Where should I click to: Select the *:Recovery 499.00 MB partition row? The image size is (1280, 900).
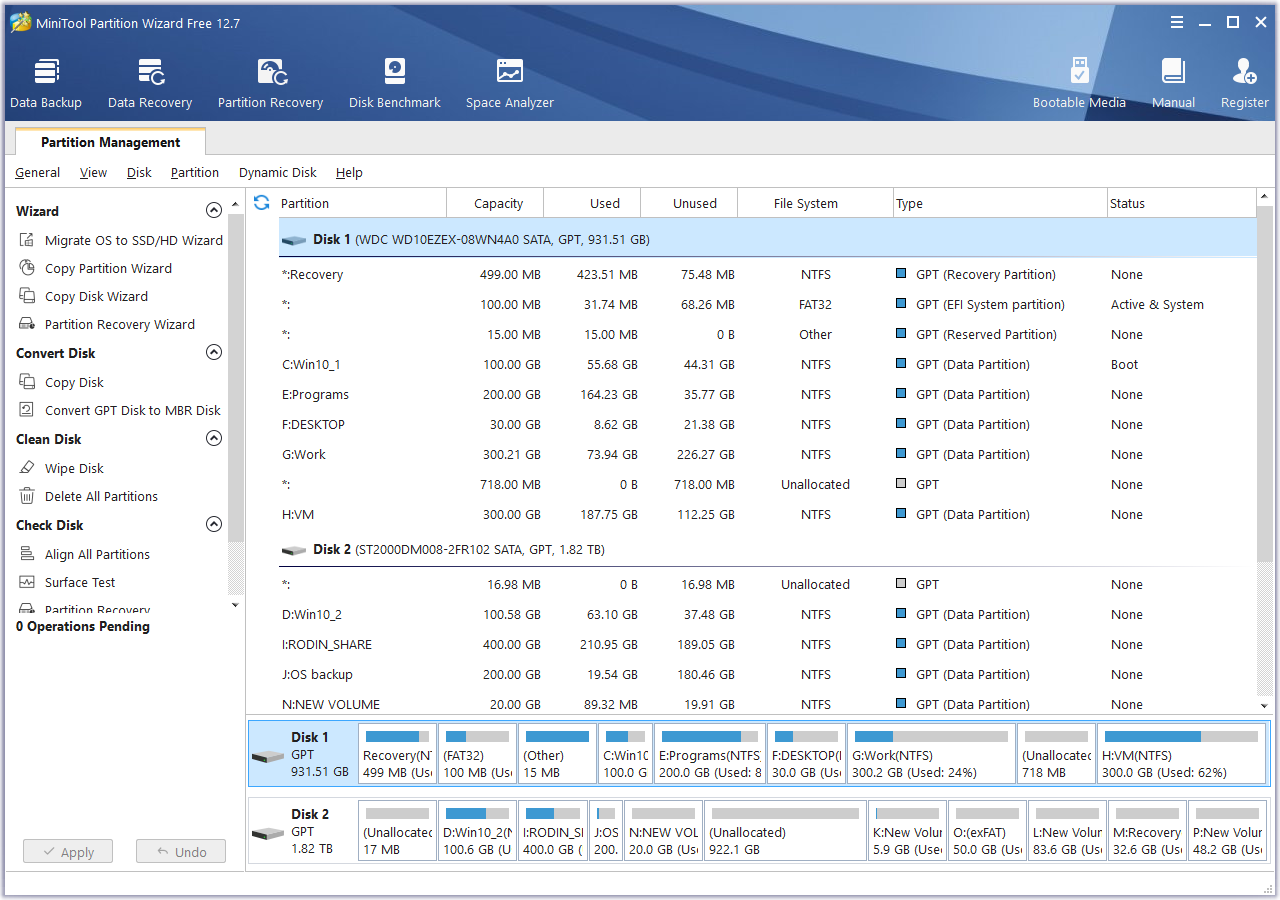(x=767, y=275)
